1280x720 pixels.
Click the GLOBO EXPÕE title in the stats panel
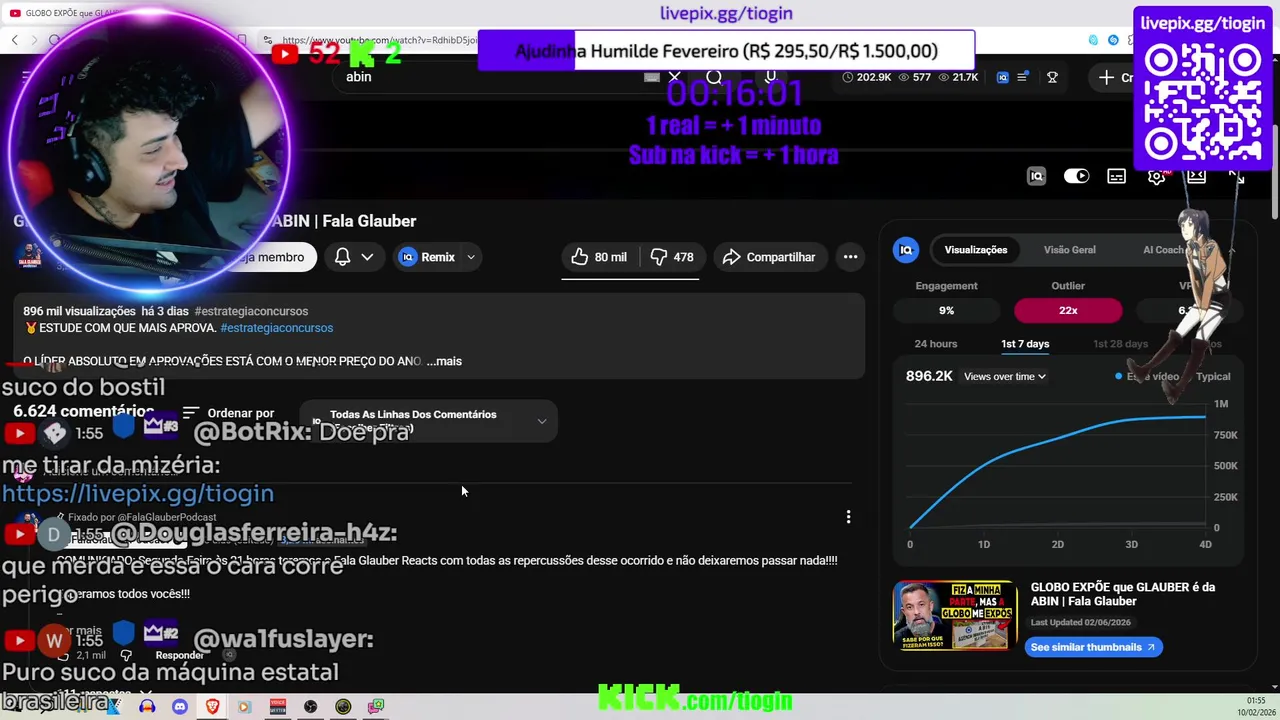click(x=1123, y=594)
